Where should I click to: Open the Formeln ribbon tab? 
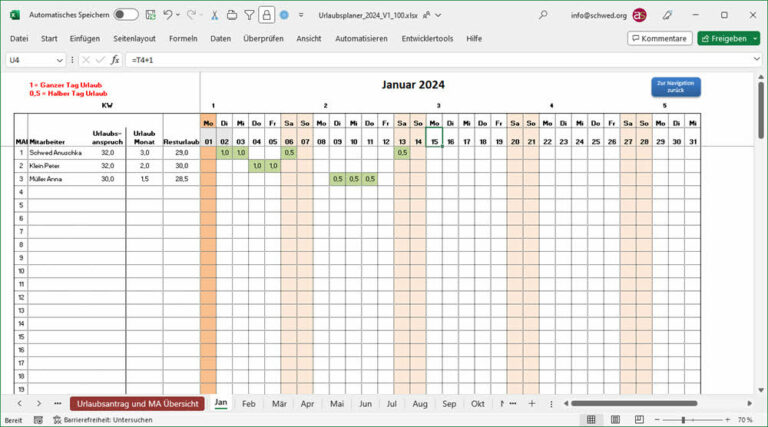pos(183,38)
